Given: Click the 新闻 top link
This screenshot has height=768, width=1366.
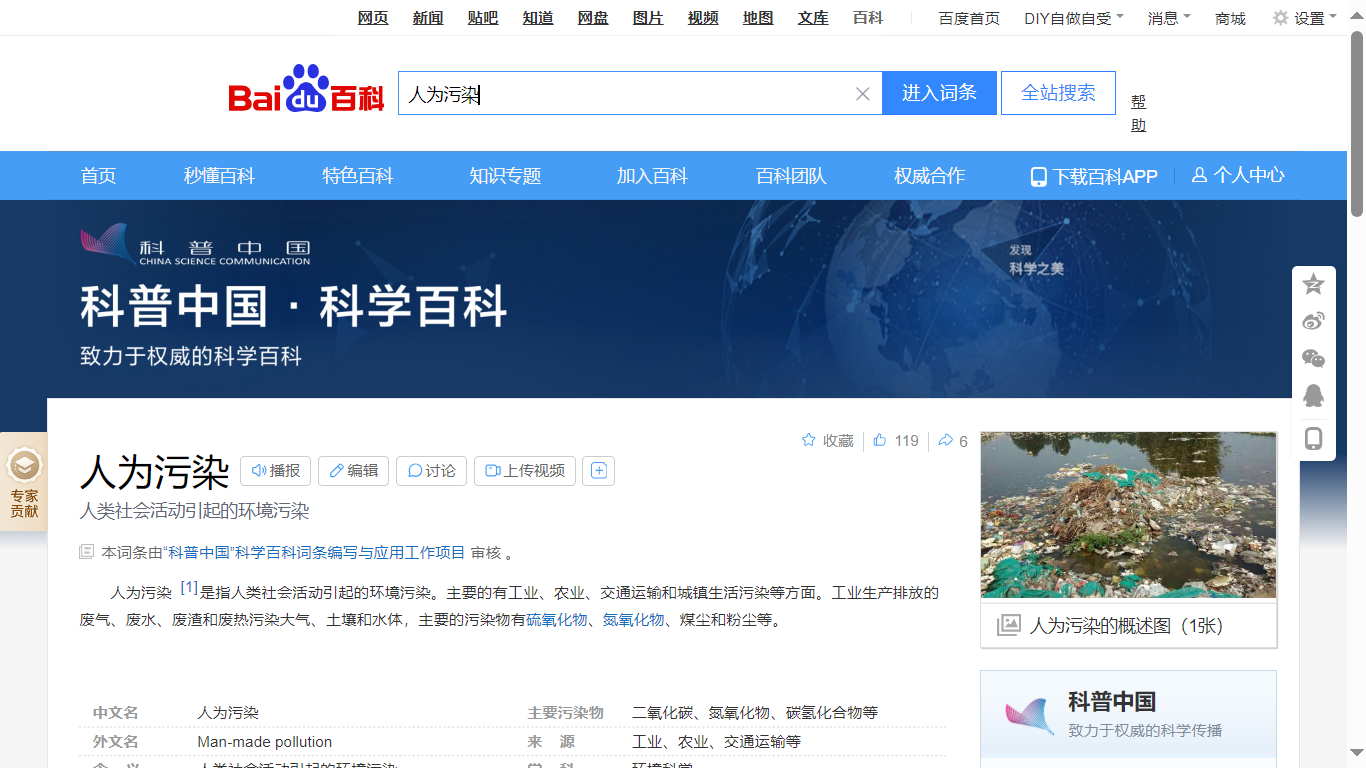Looking at the screenshot, I should pyautogui.click(x=428, y=18).
